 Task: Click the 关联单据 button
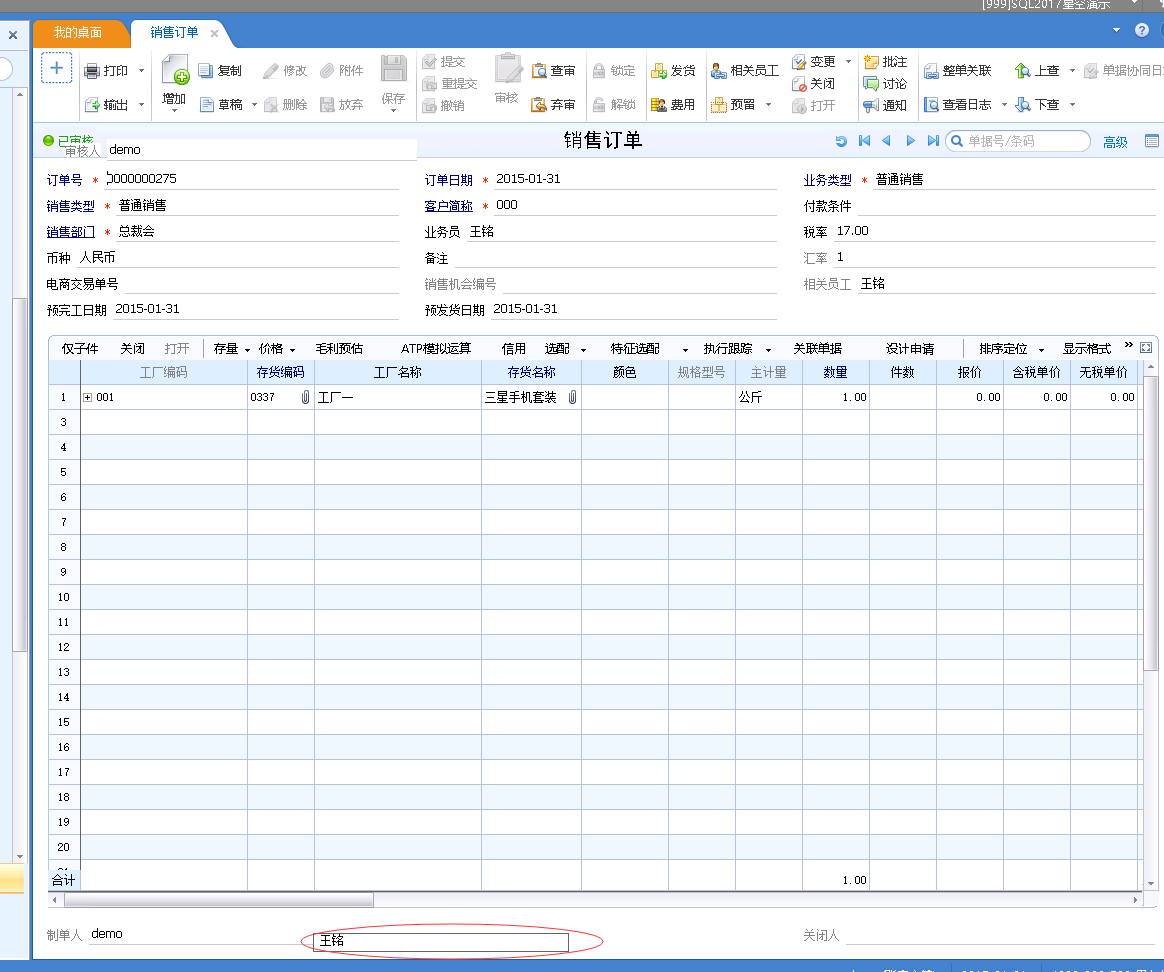pos(817,349)
